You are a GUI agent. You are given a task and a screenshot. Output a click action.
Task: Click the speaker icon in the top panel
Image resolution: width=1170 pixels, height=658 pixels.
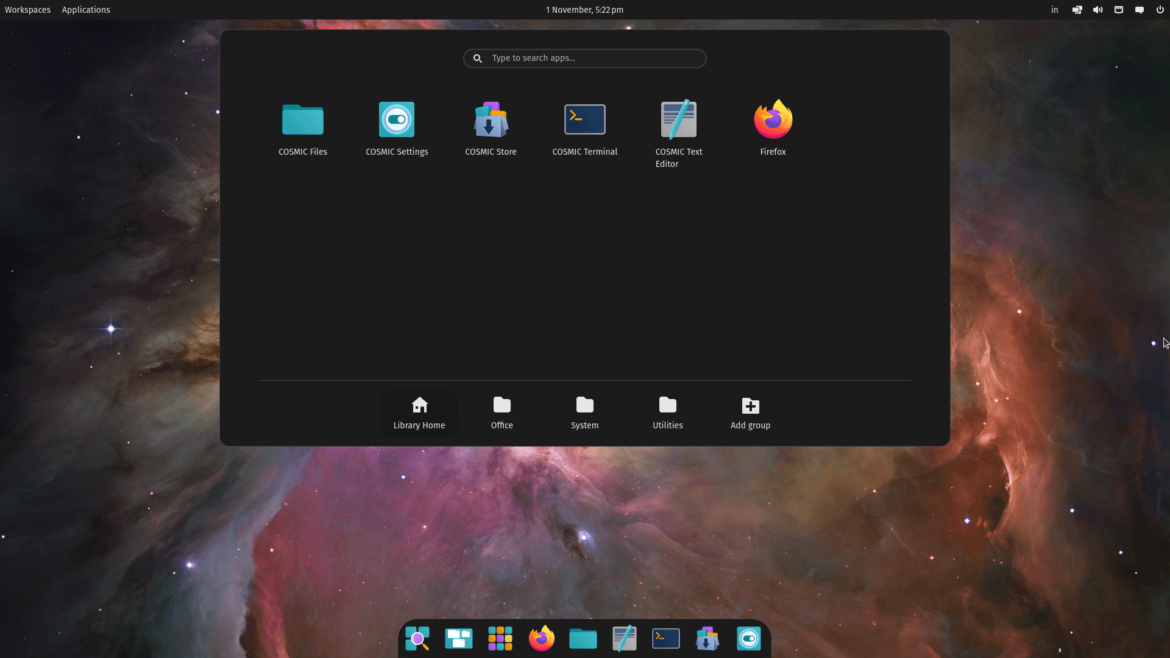[x=1097, y=9]
